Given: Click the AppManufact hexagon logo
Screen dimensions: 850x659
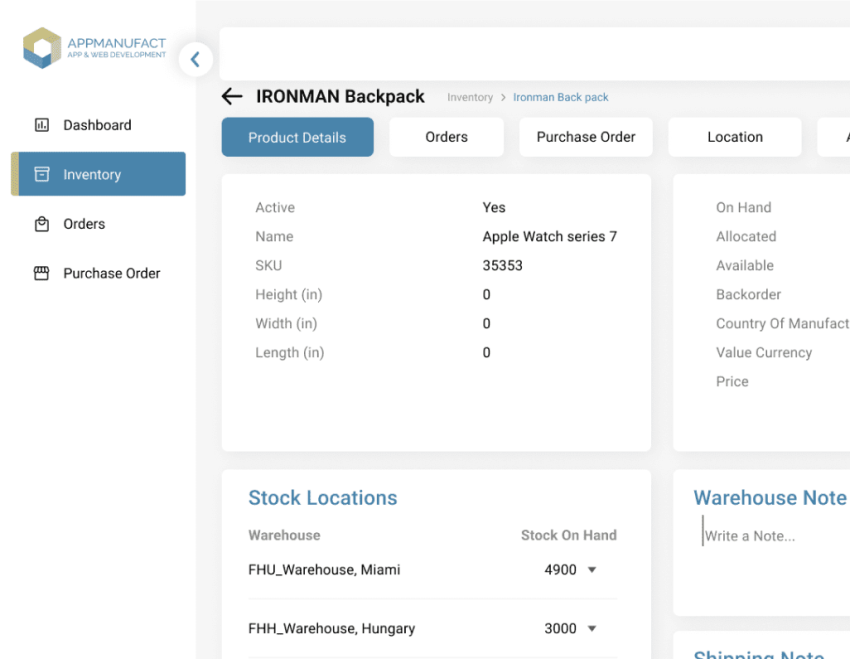Looking at the screenshot, I should coord(42,48).
